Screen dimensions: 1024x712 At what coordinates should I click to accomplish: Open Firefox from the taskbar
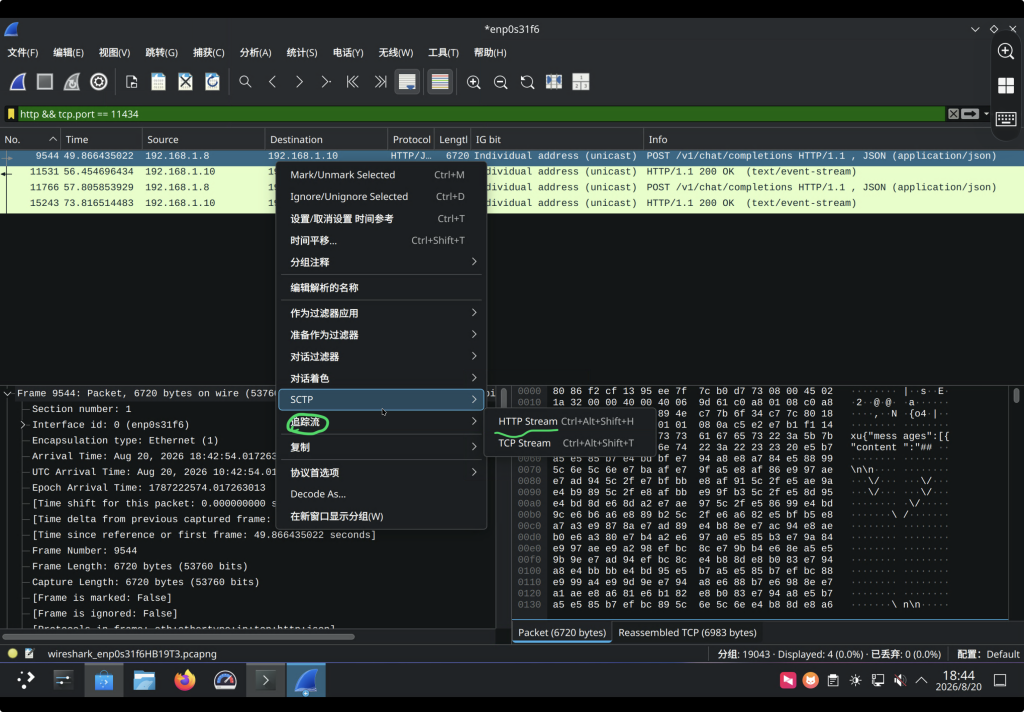[185, 680]
